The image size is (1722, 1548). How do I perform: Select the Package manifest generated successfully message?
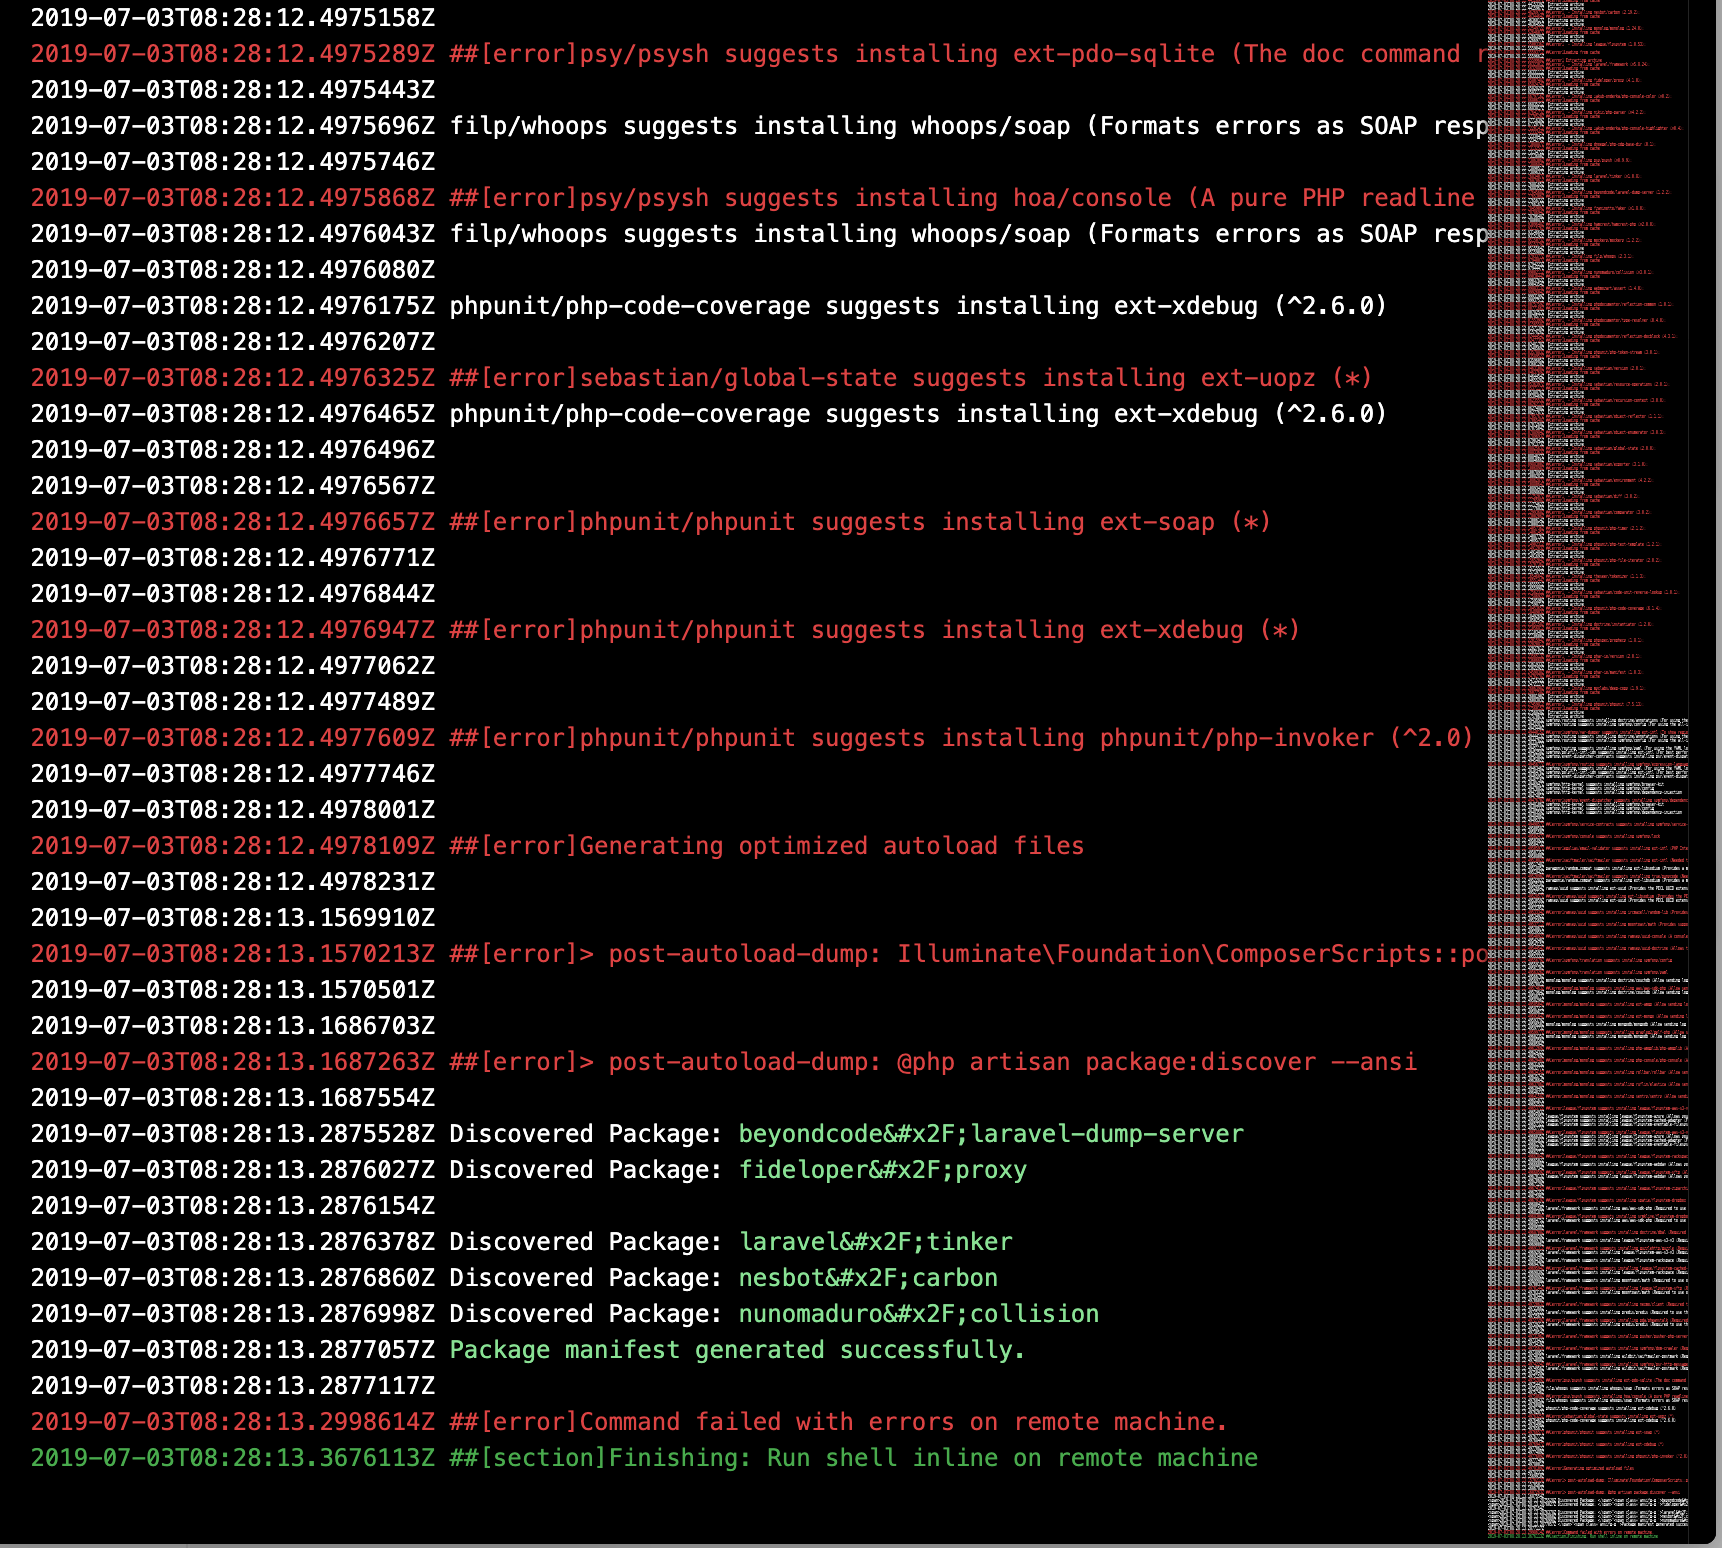click(736, 1349)
